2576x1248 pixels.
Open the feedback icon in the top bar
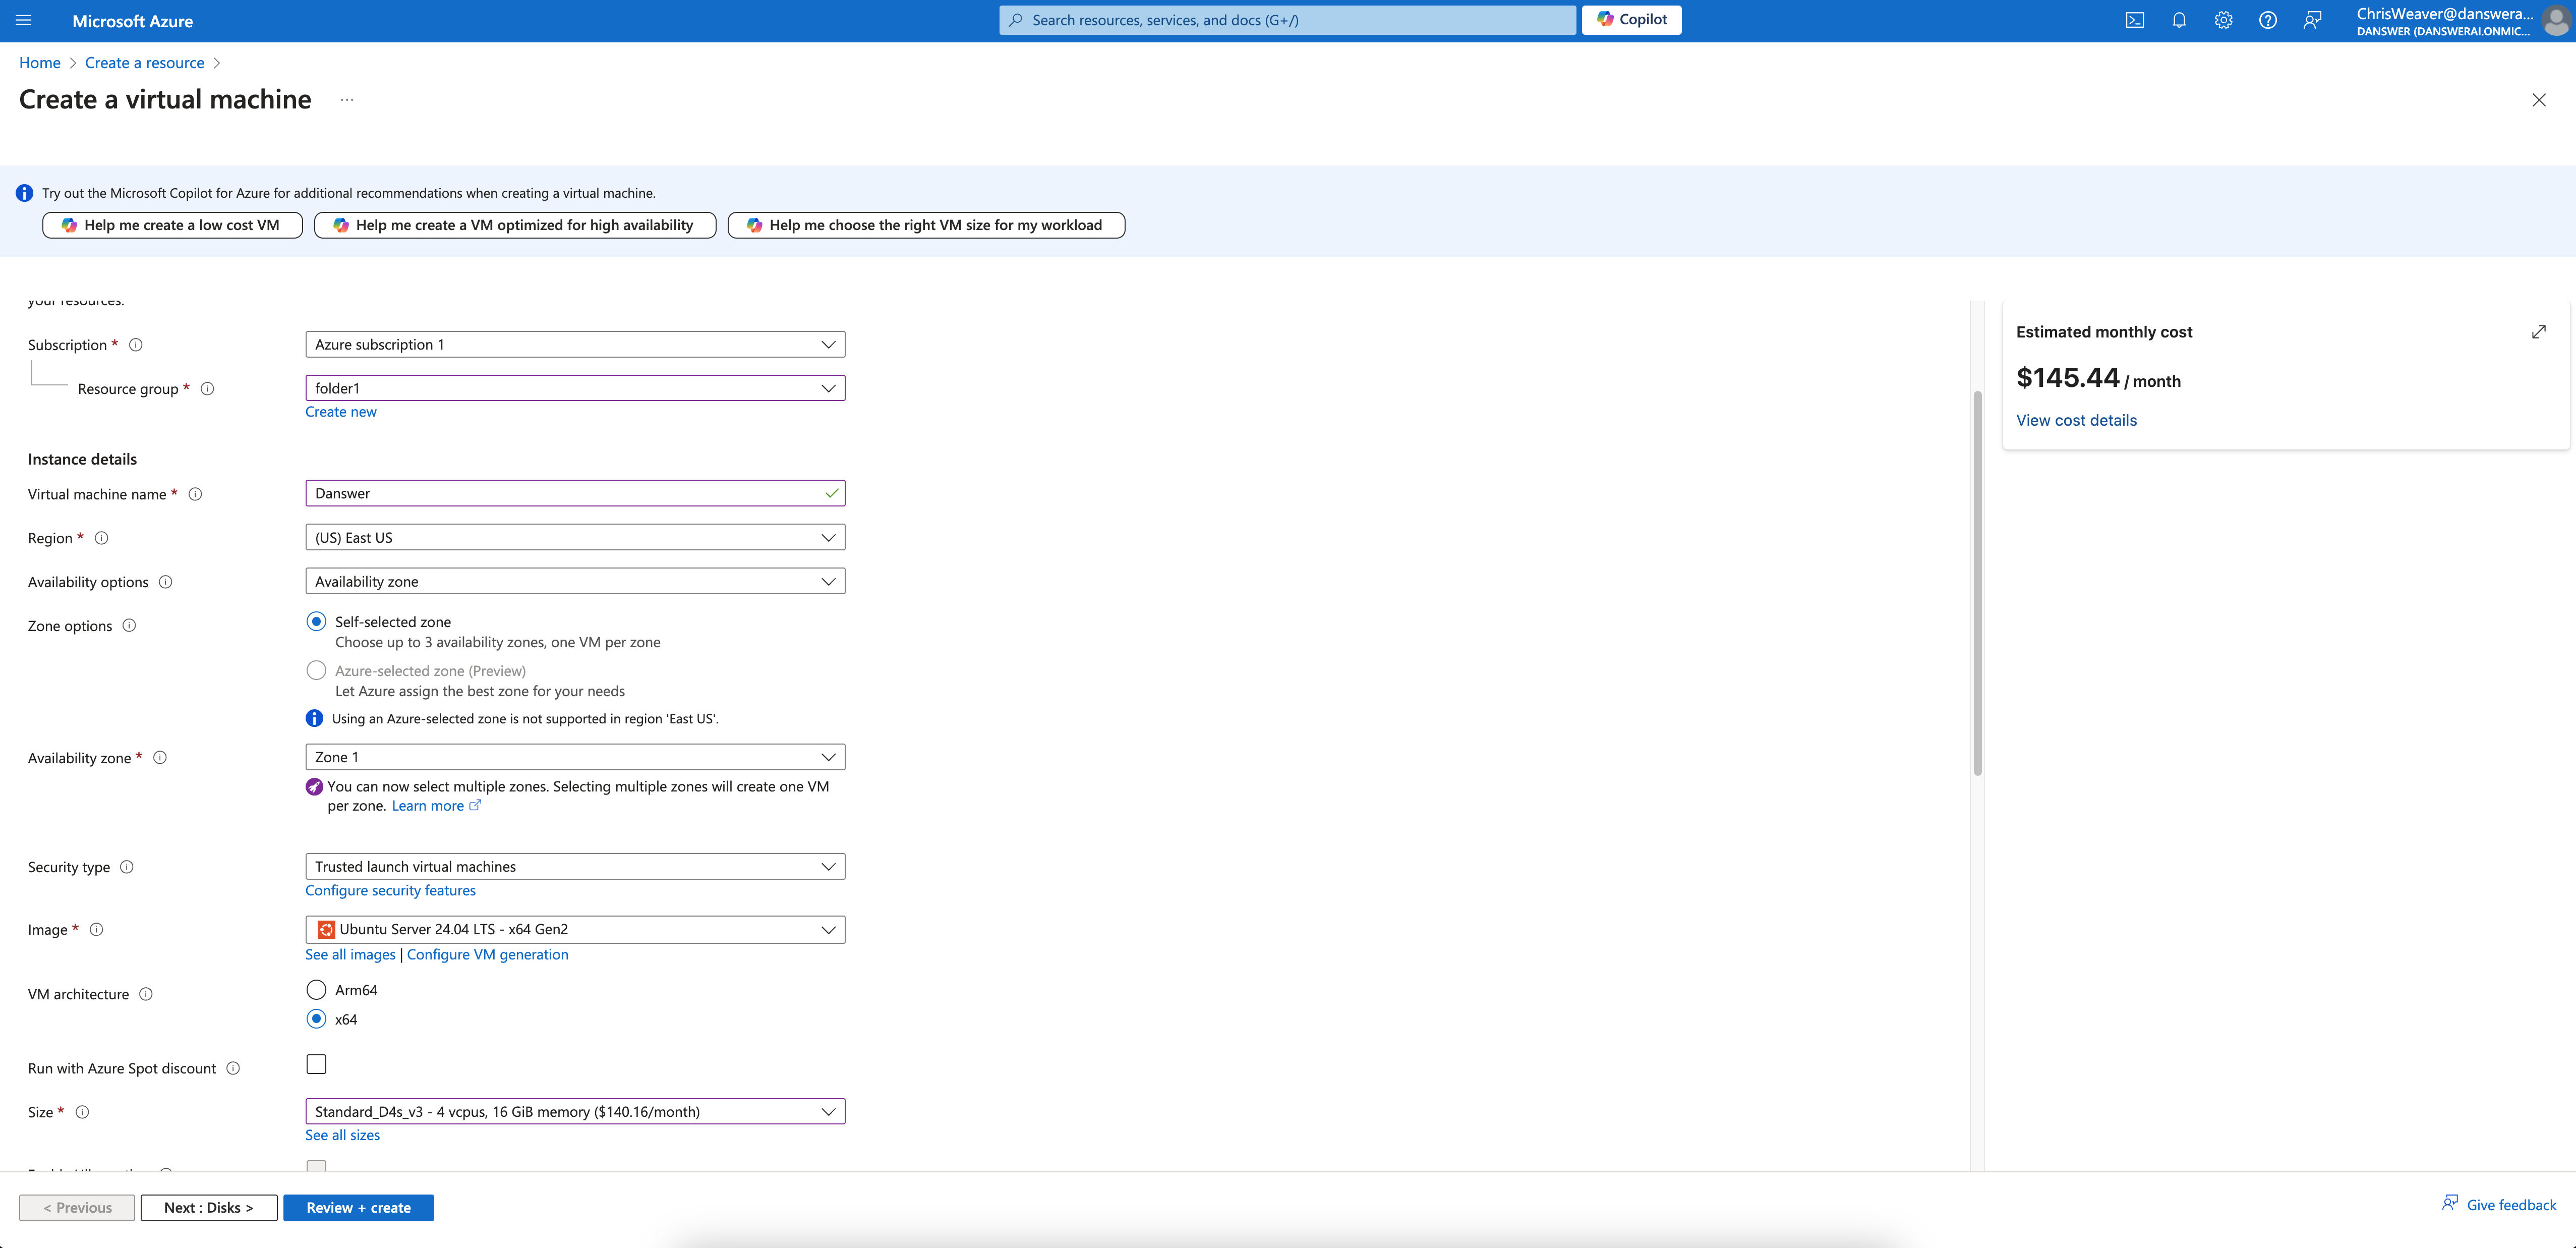[x=2313, y=20]
